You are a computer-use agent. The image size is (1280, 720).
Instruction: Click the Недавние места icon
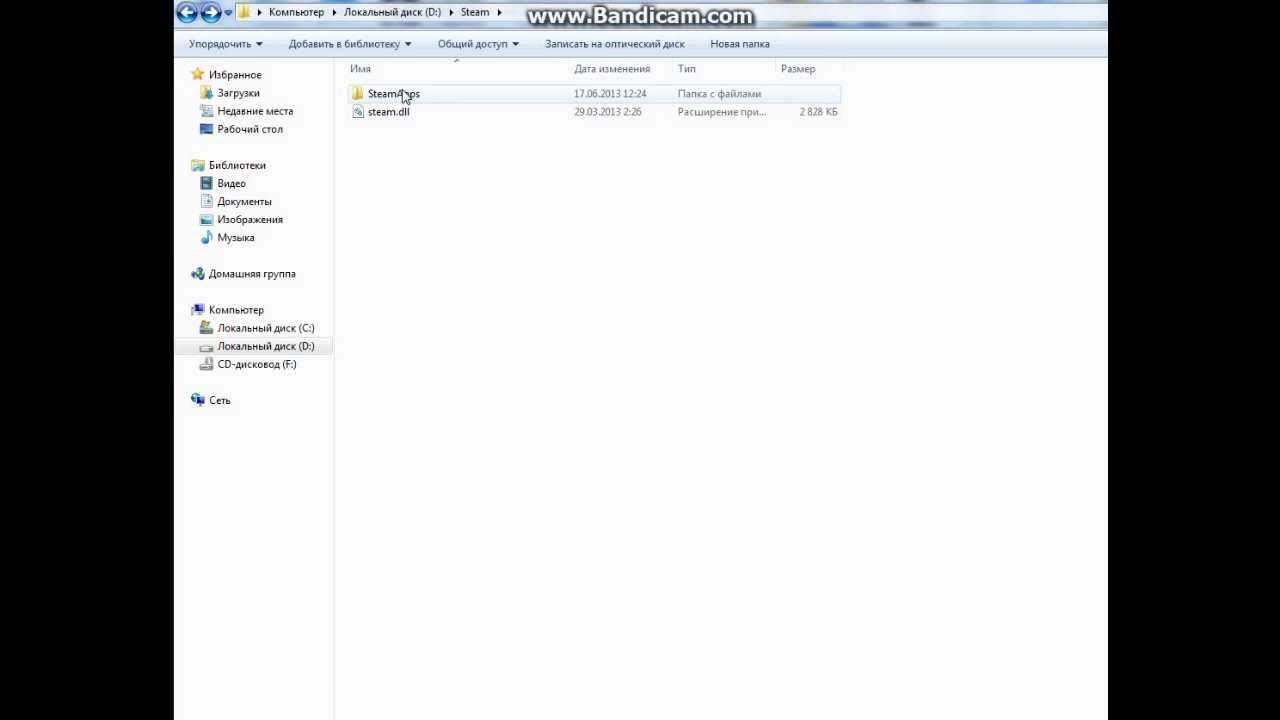206,111
